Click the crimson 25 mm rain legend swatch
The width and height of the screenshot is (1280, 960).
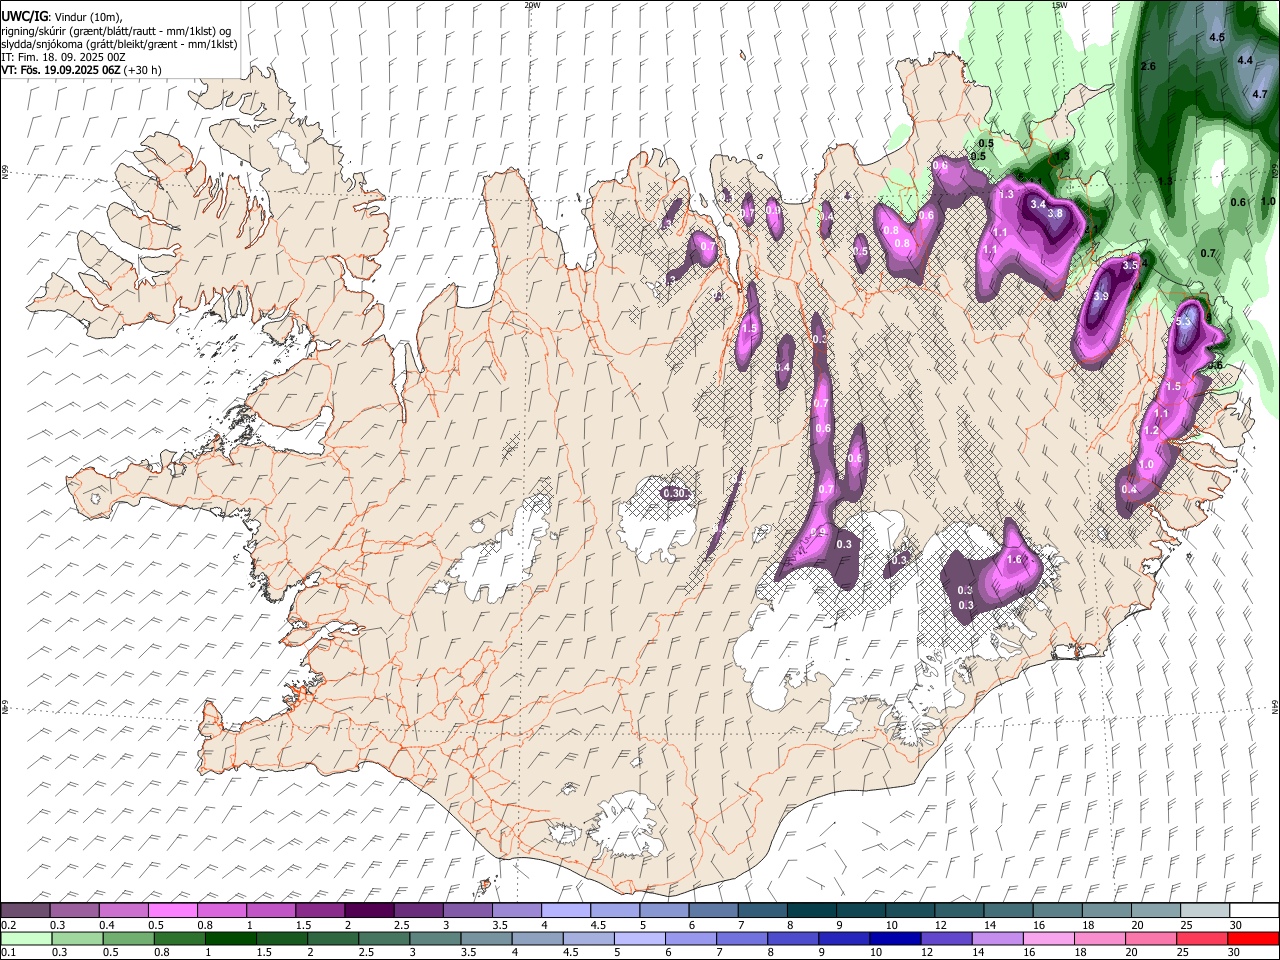(1202, 939)
